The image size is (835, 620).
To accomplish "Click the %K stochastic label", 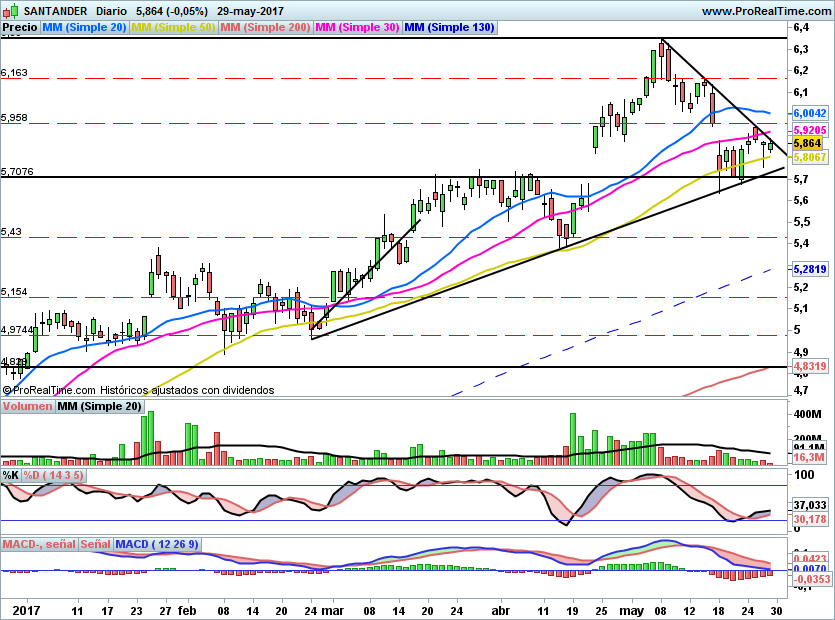I will click(11, 475).
